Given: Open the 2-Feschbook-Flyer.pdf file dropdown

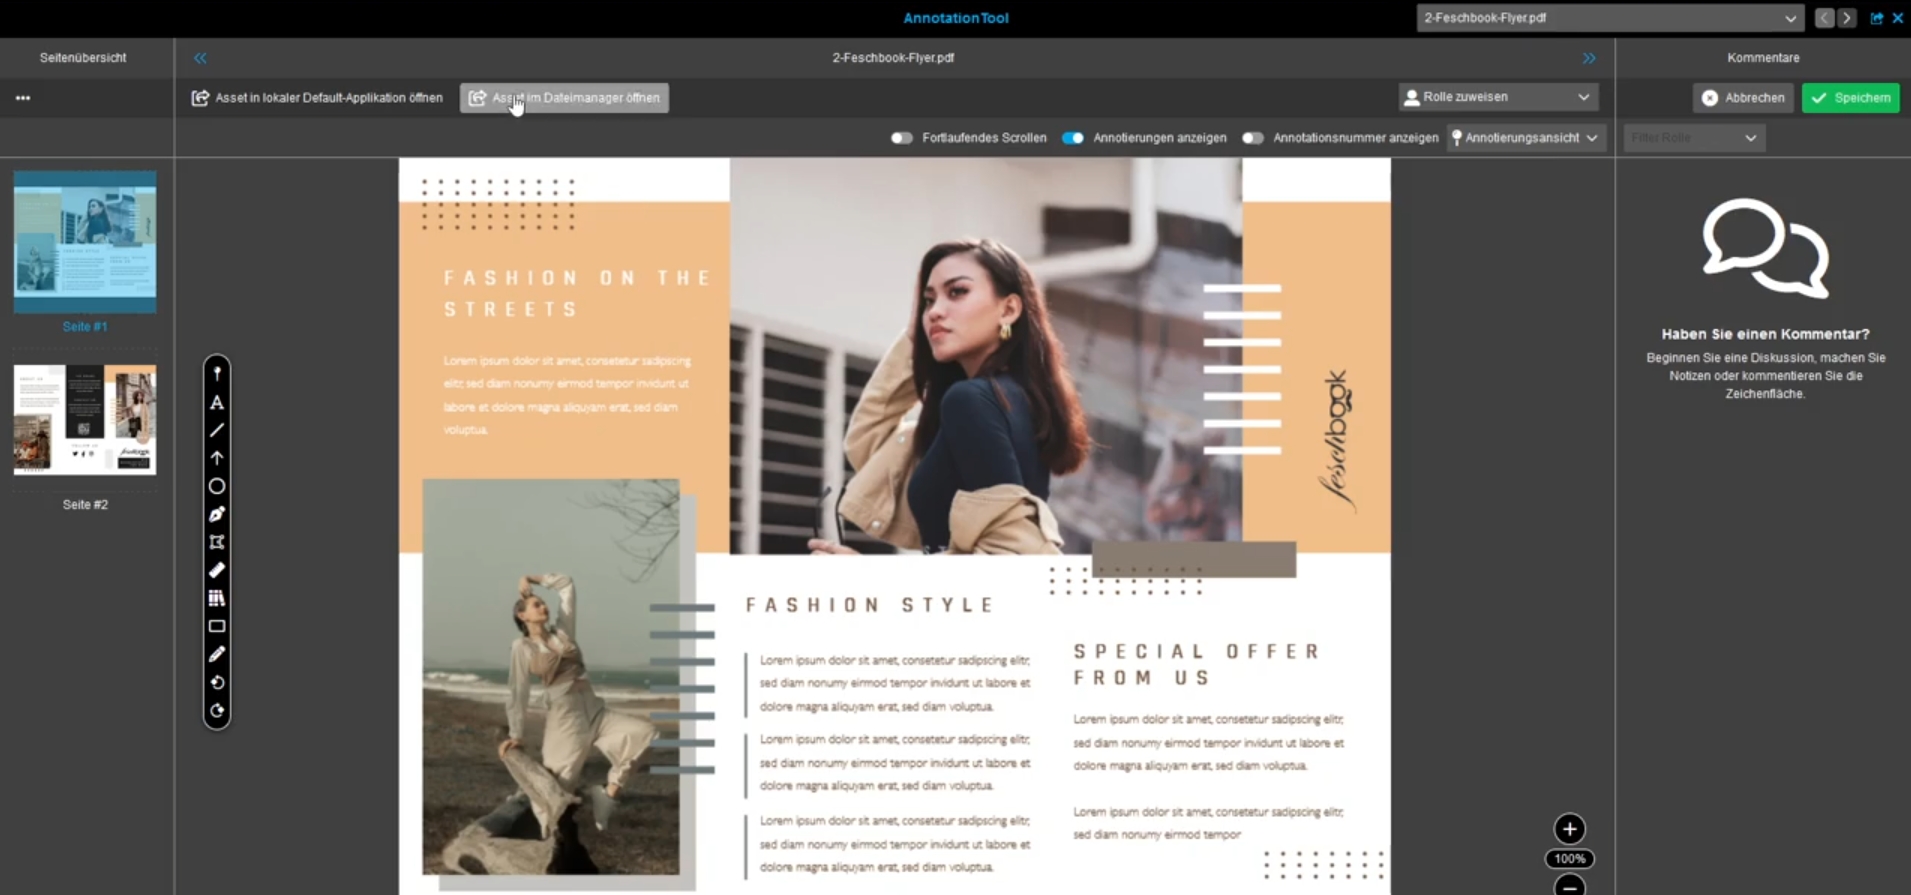Looking at the screenshot, I should tap(1609, 18).
